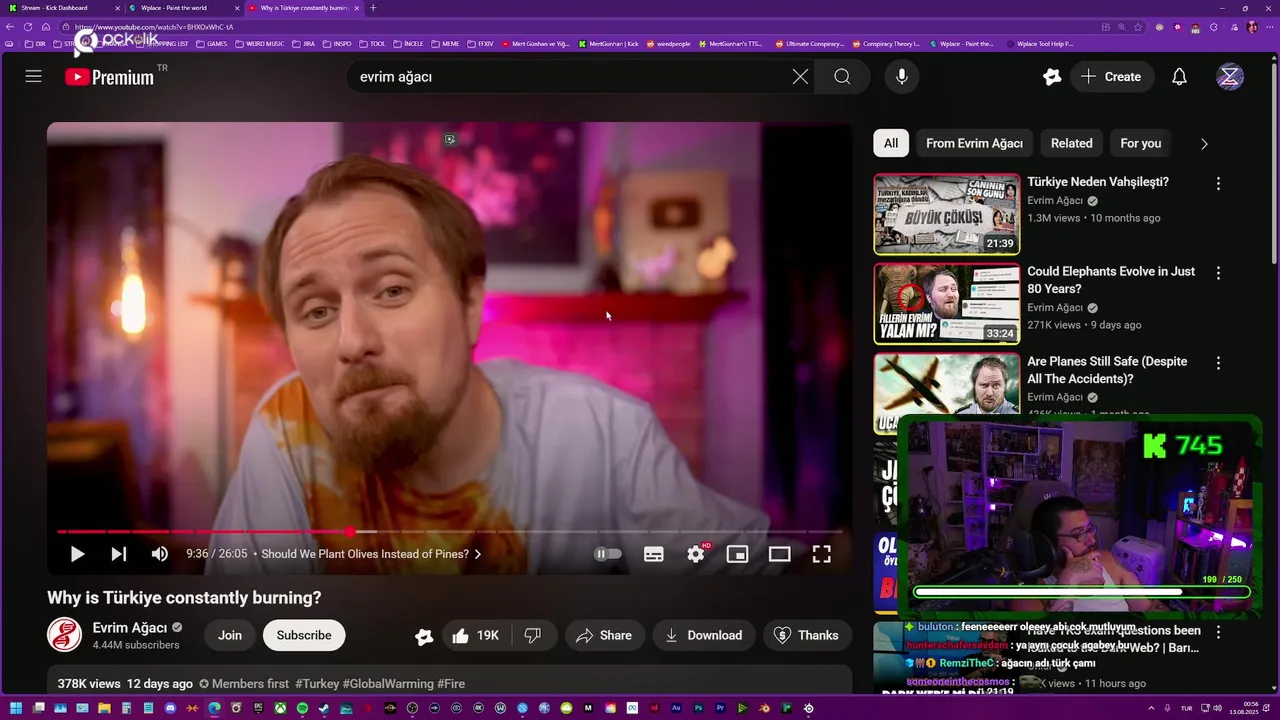Open the sparkle Ask icon beside Create

[1051, 76]
